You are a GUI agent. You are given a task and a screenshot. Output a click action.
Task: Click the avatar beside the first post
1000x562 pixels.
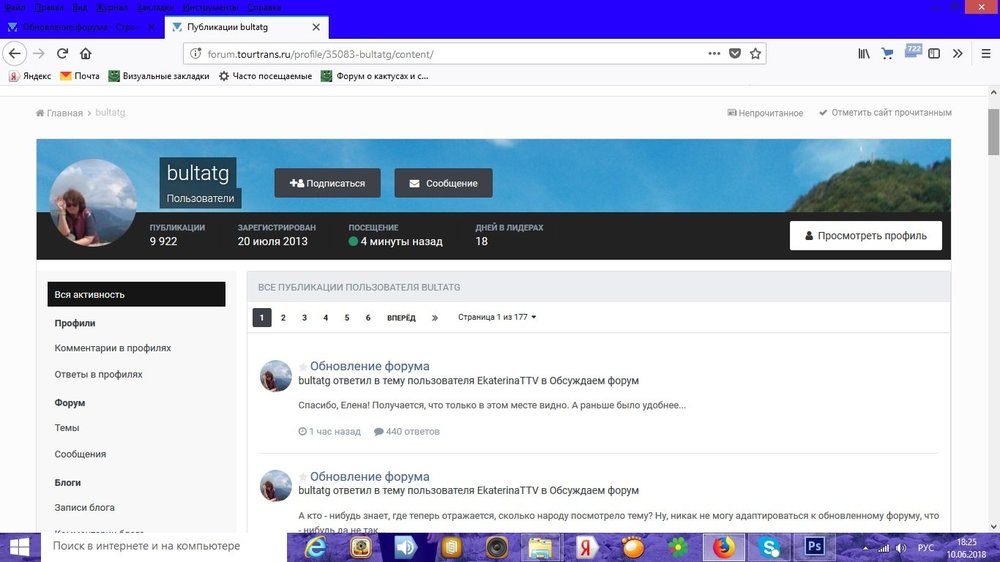(276, 376)
